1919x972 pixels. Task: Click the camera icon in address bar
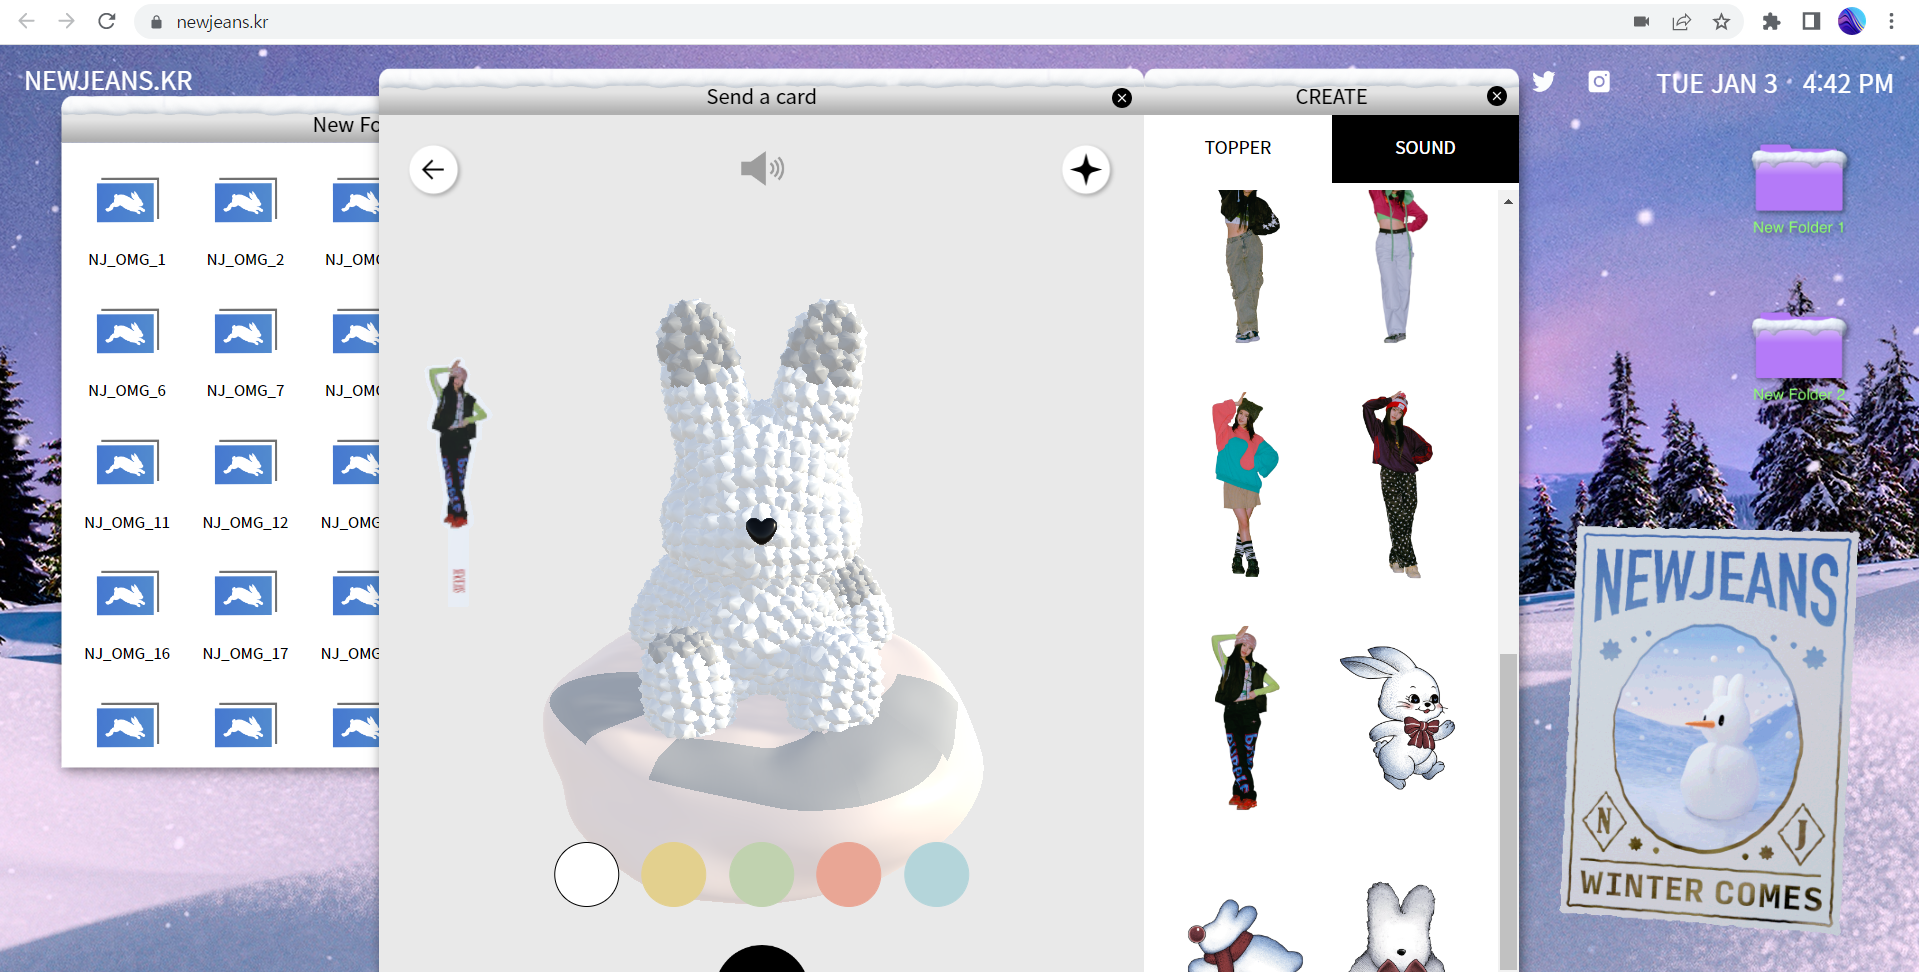pyautogui.click(x=1641, y=22)
